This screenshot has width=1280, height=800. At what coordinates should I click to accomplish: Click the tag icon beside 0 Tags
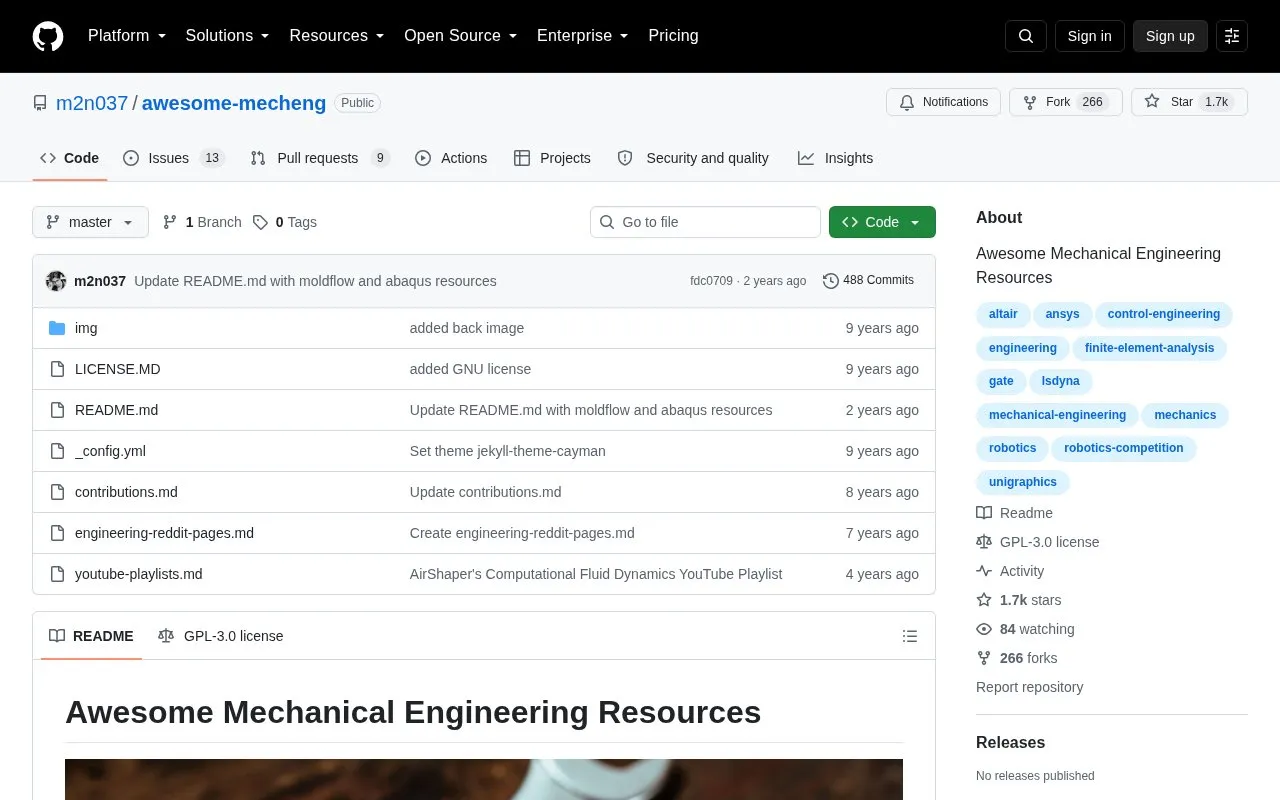pos(260,222)
